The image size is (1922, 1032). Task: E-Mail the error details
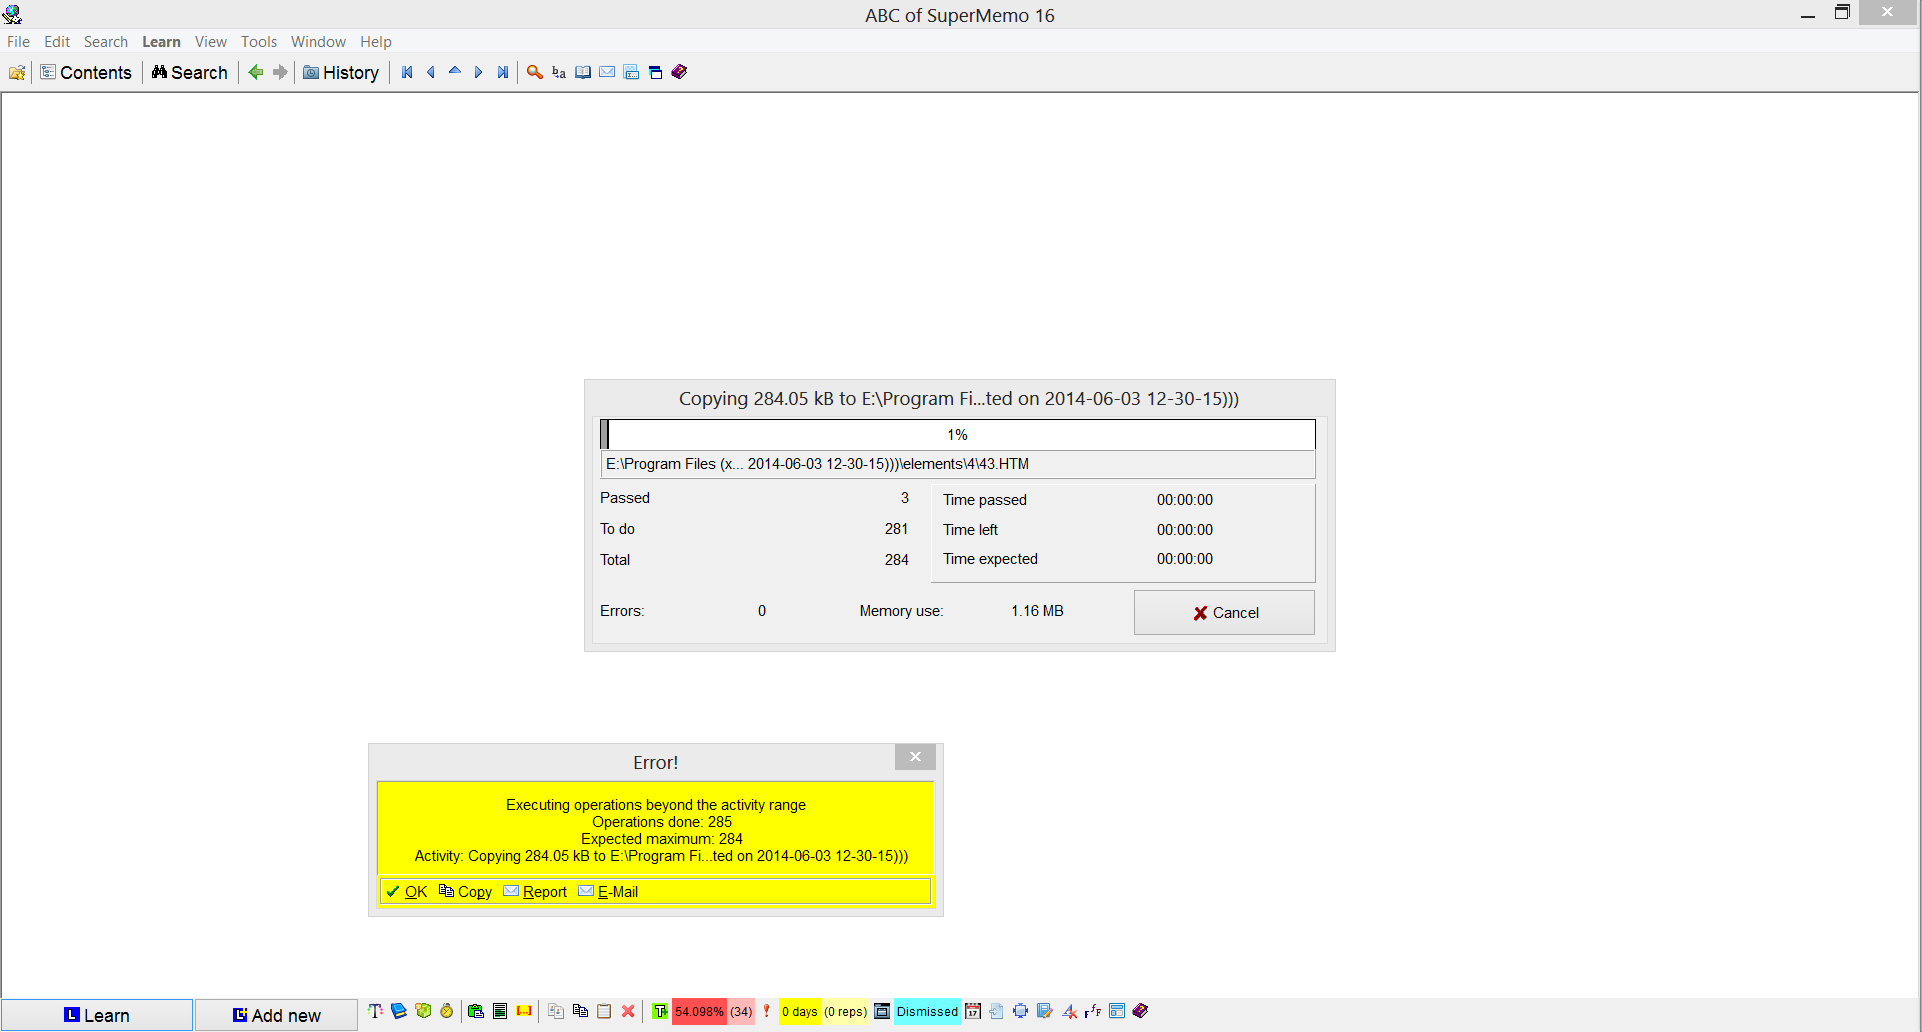pos(608,892)
